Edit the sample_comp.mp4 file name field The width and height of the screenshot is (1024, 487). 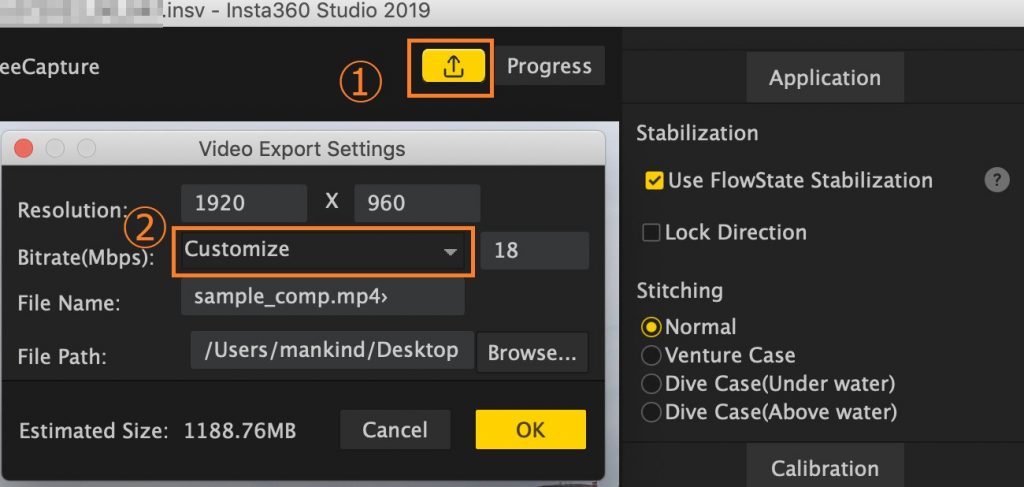323,297
